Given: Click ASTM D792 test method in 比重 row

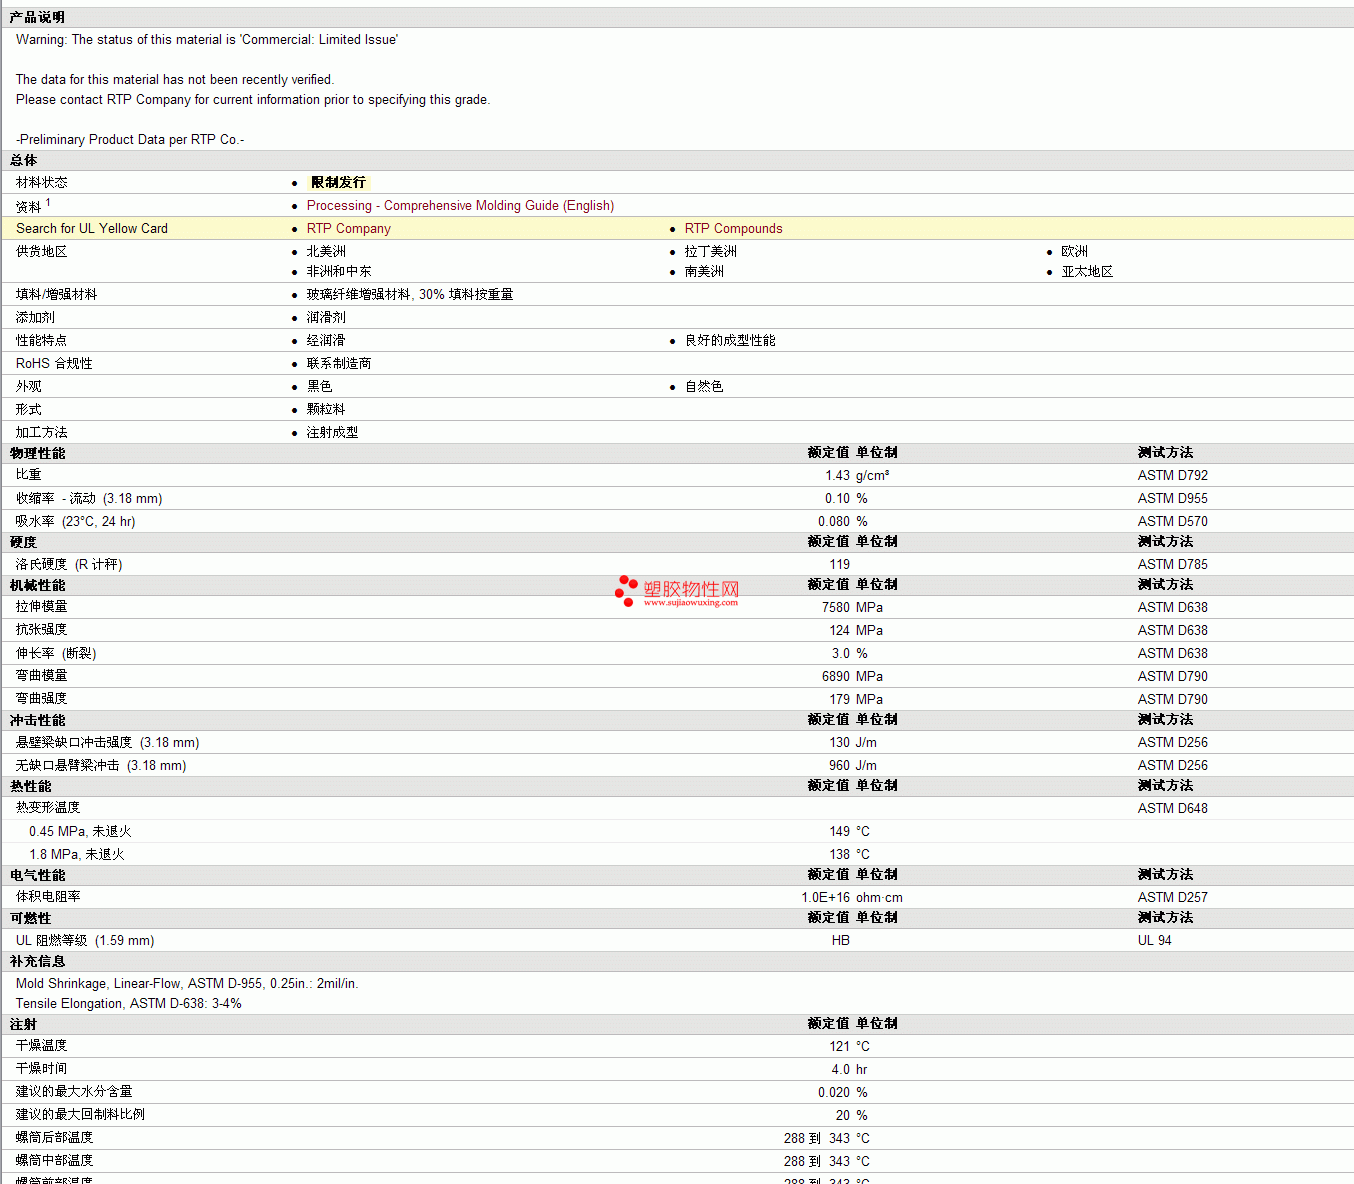Looking at the screenshot, I should click(x=1172, y=475).
